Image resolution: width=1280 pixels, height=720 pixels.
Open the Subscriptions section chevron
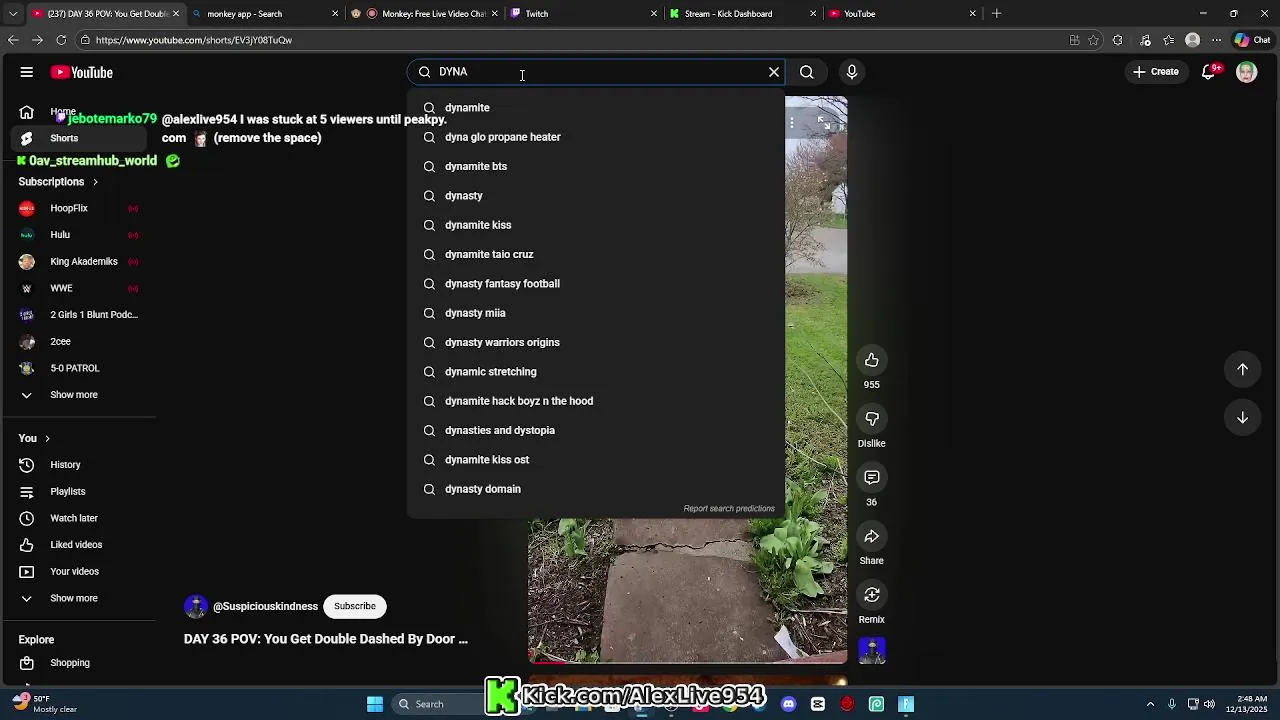click(95, 182)
